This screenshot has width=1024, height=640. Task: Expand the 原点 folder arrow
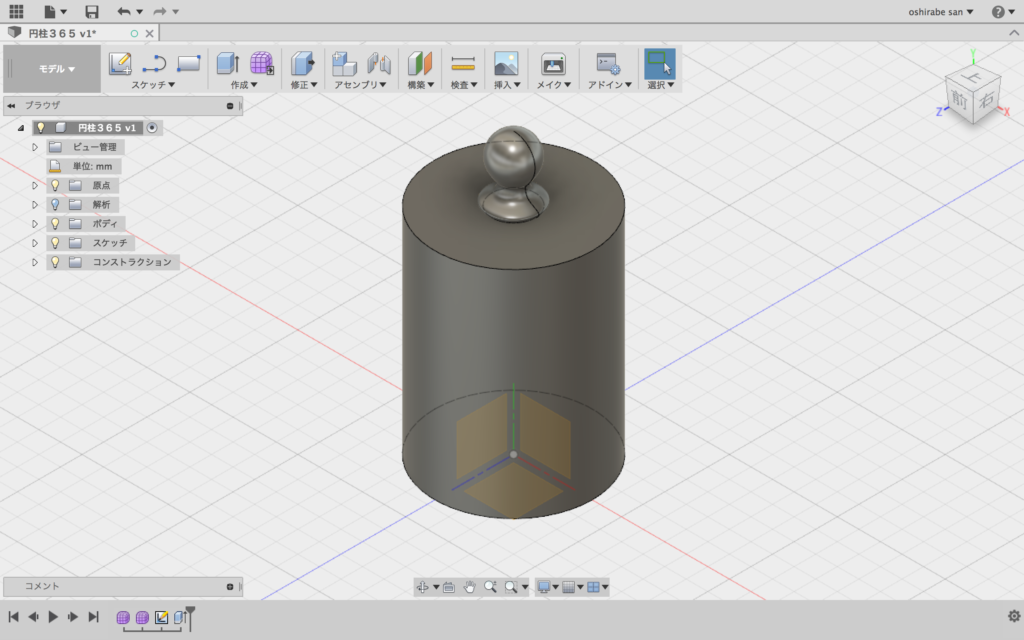pyautogui.click(x=35, y=185)
